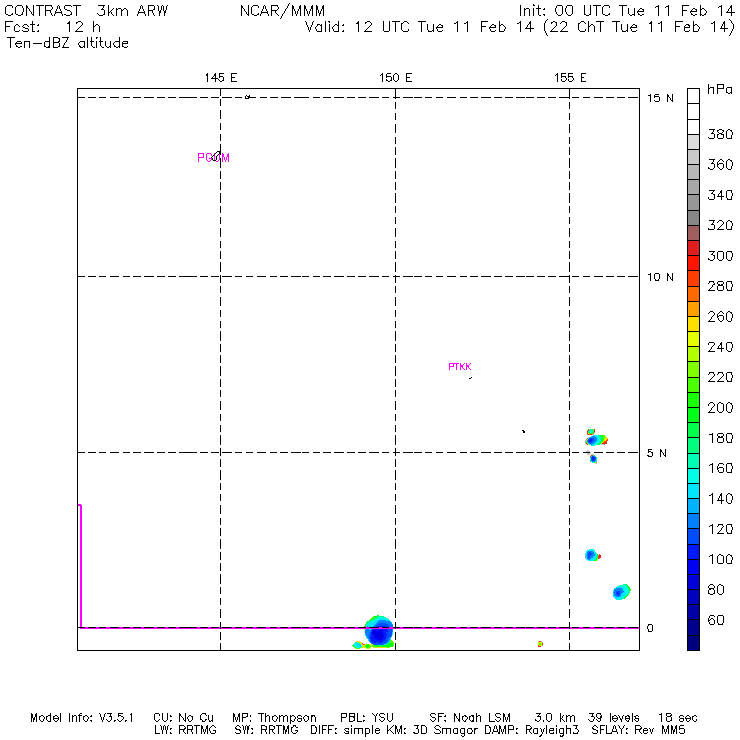Click the 60 colorbar value
740x740 pixels.
[716, 620]
